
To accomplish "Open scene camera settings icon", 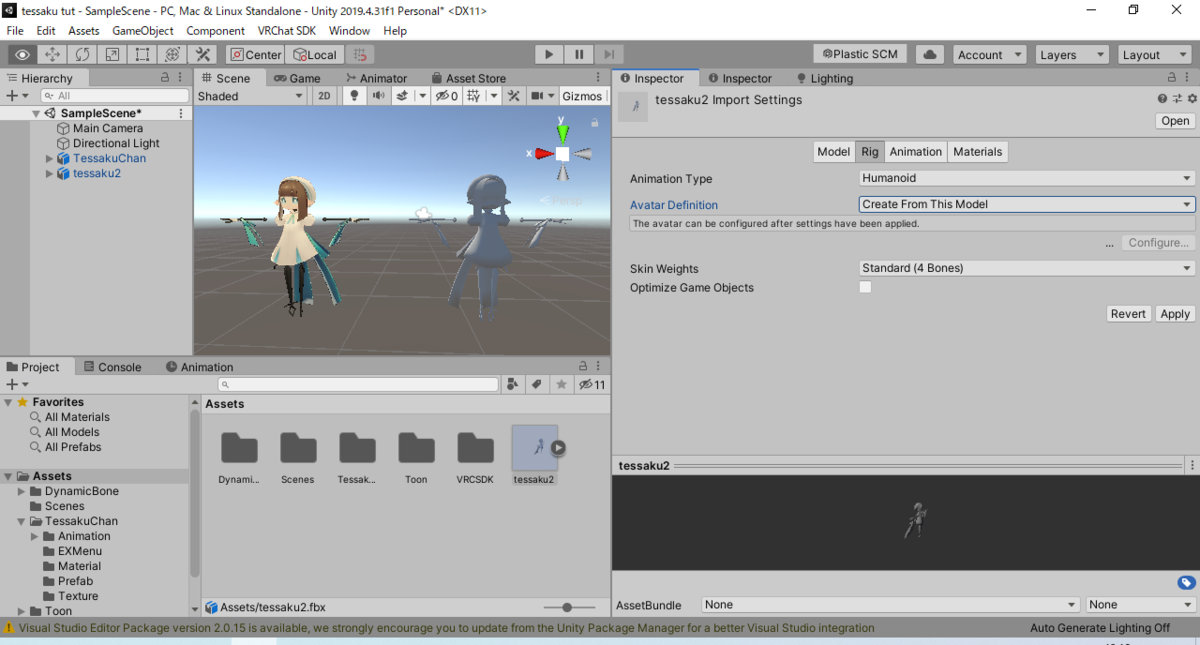I will [538, 96].
